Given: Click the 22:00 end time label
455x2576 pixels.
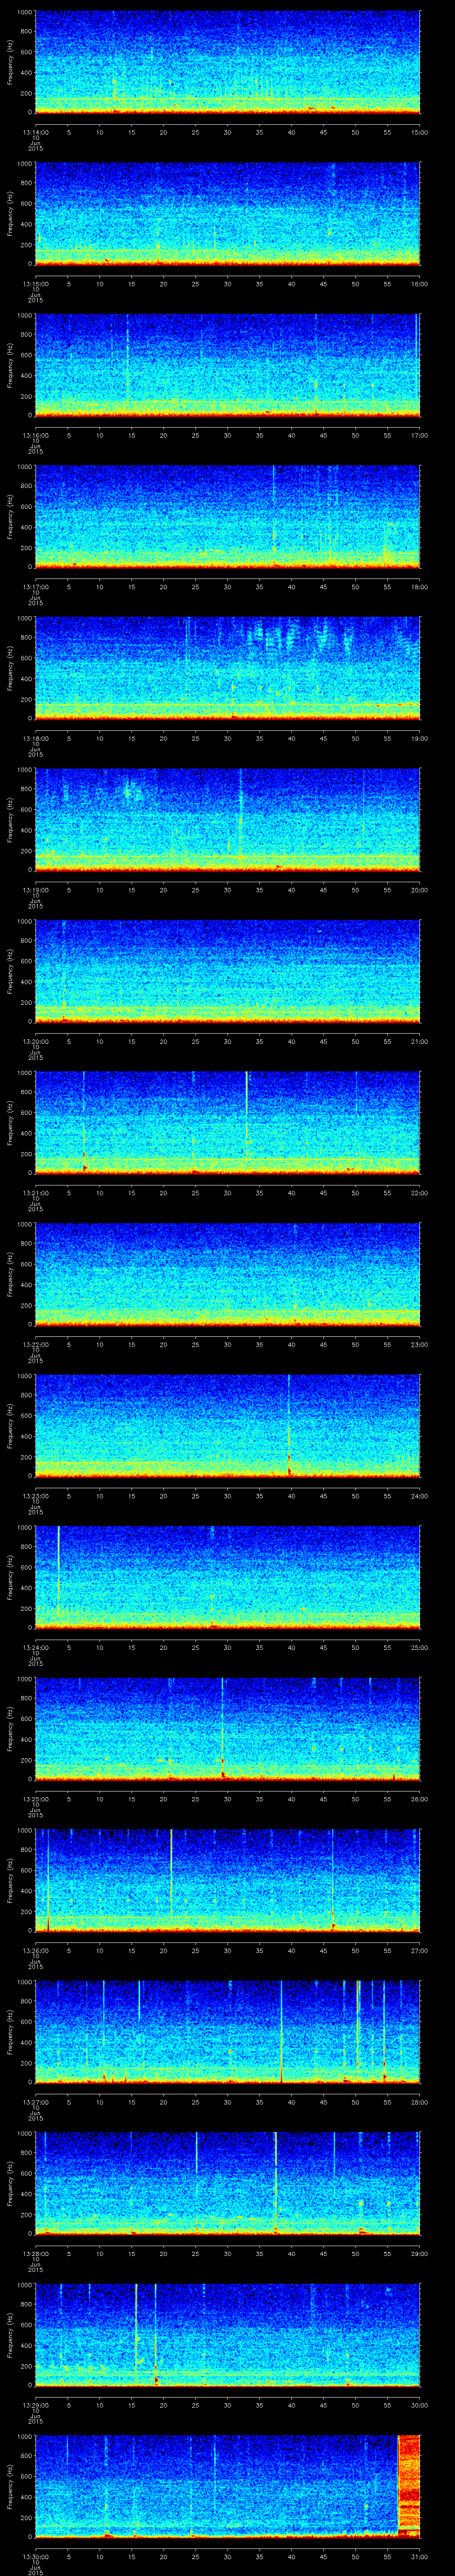Looking at the screenshot, I should [419, 1192].
